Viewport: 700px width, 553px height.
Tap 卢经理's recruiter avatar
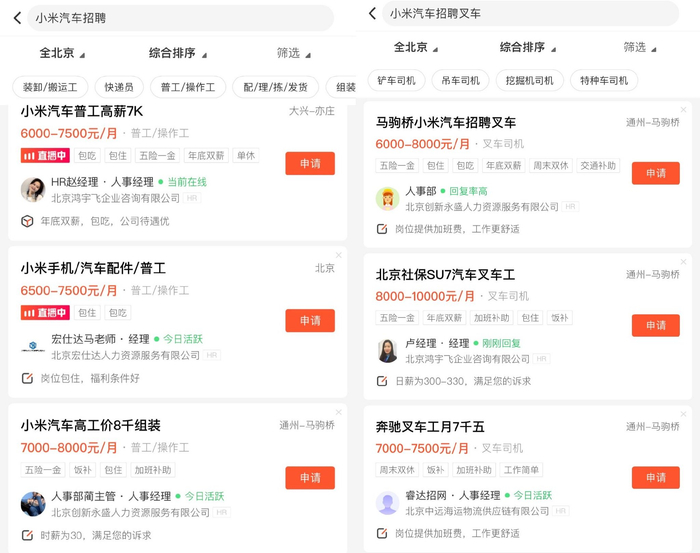click(388, 350)
